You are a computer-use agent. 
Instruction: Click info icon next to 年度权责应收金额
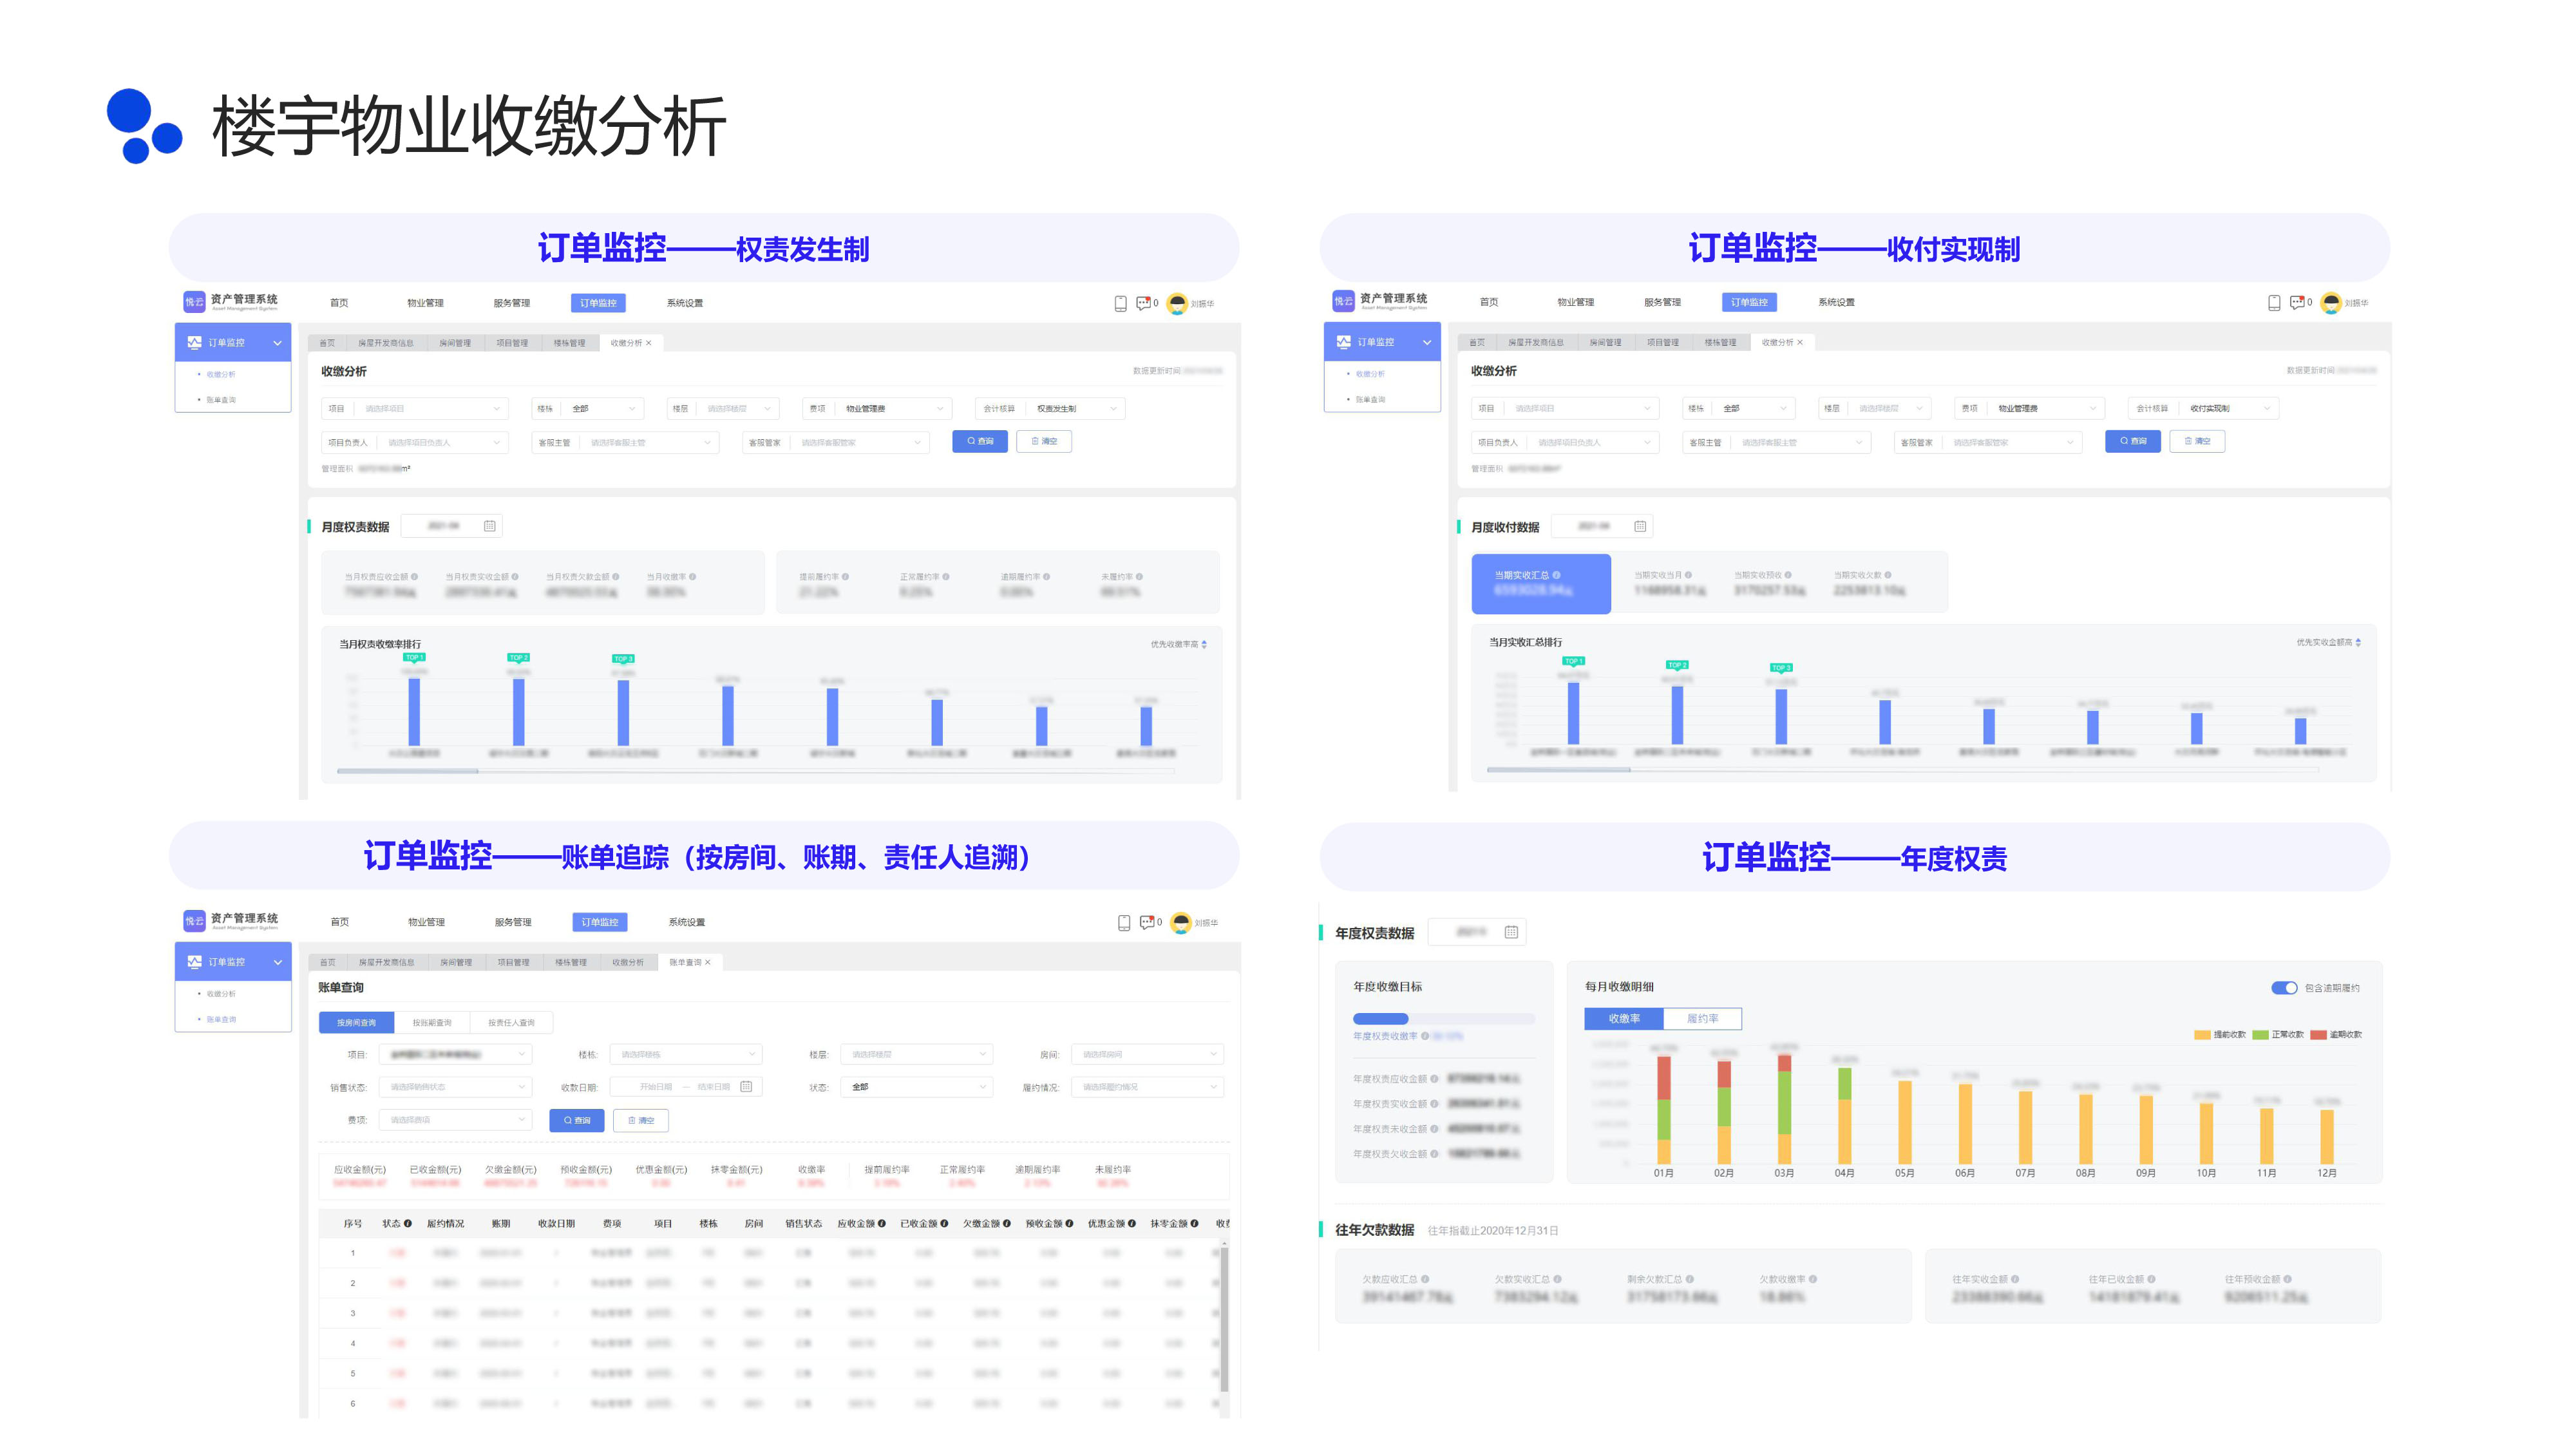[1434, 1079]
